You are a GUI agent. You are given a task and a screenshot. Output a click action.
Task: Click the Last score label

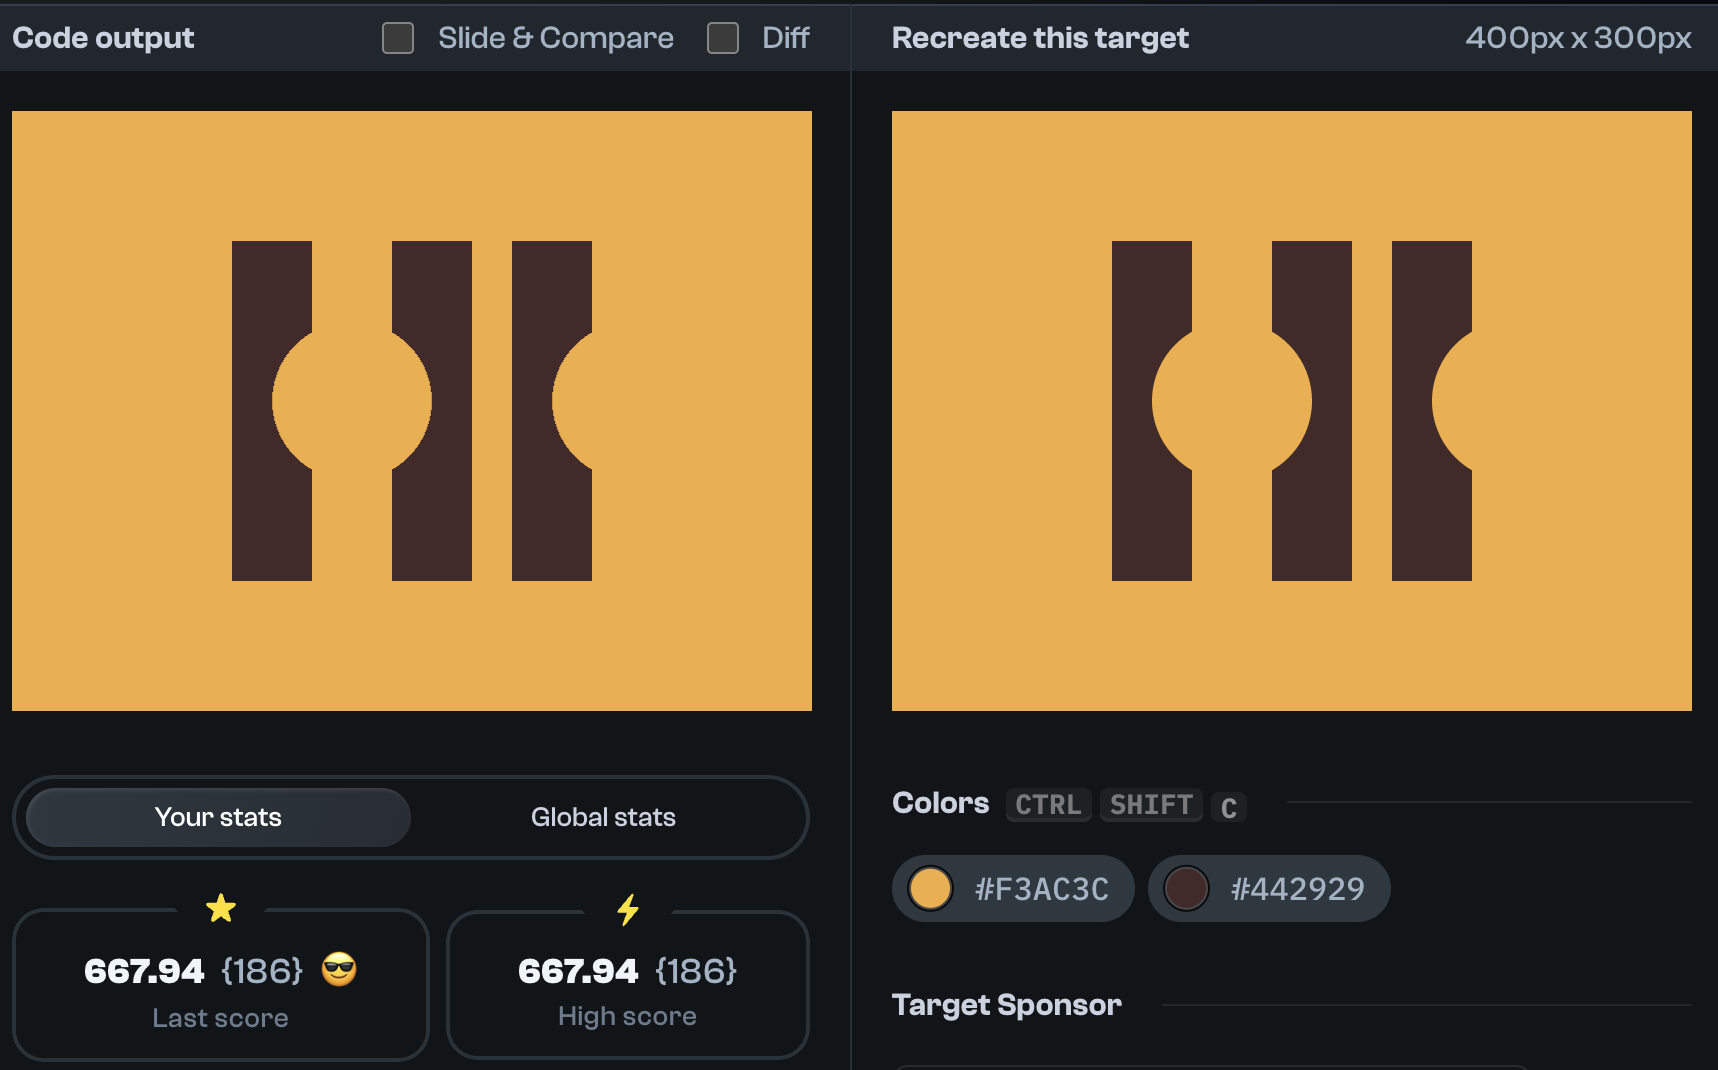[x=220, y=1018]
